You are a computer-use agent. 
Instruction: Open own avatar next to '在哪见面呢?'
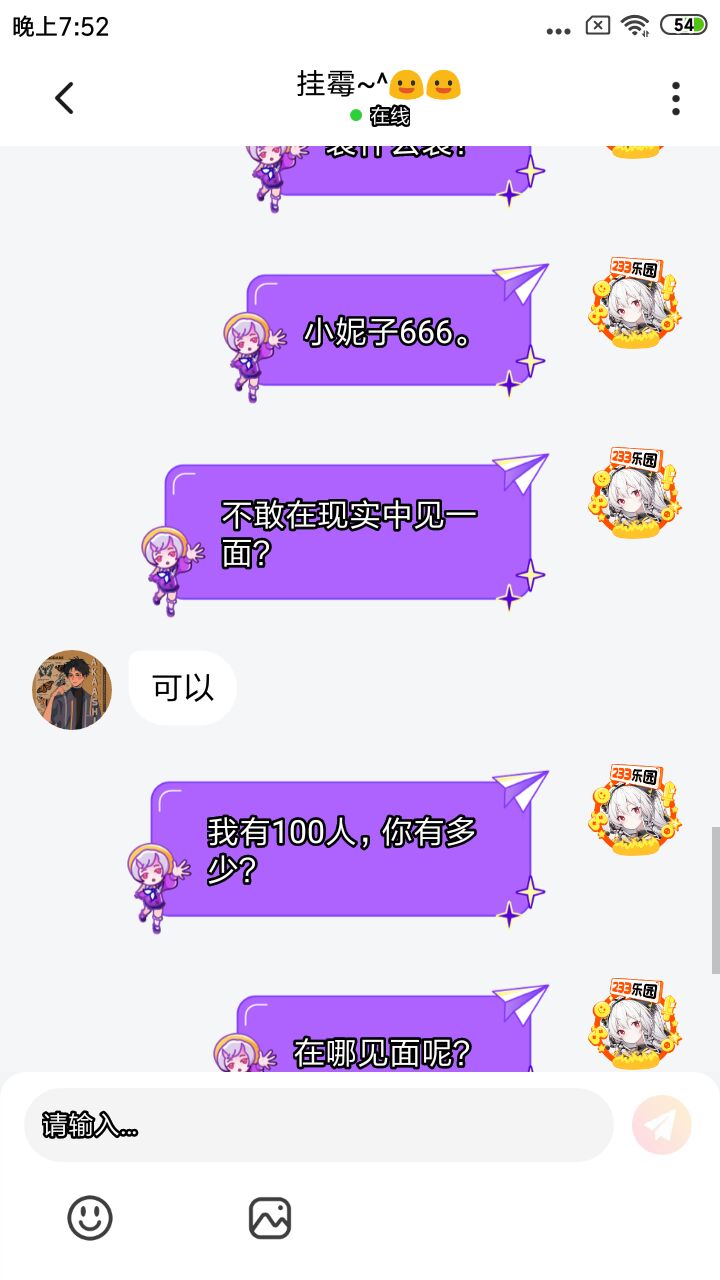point(636,1024)
